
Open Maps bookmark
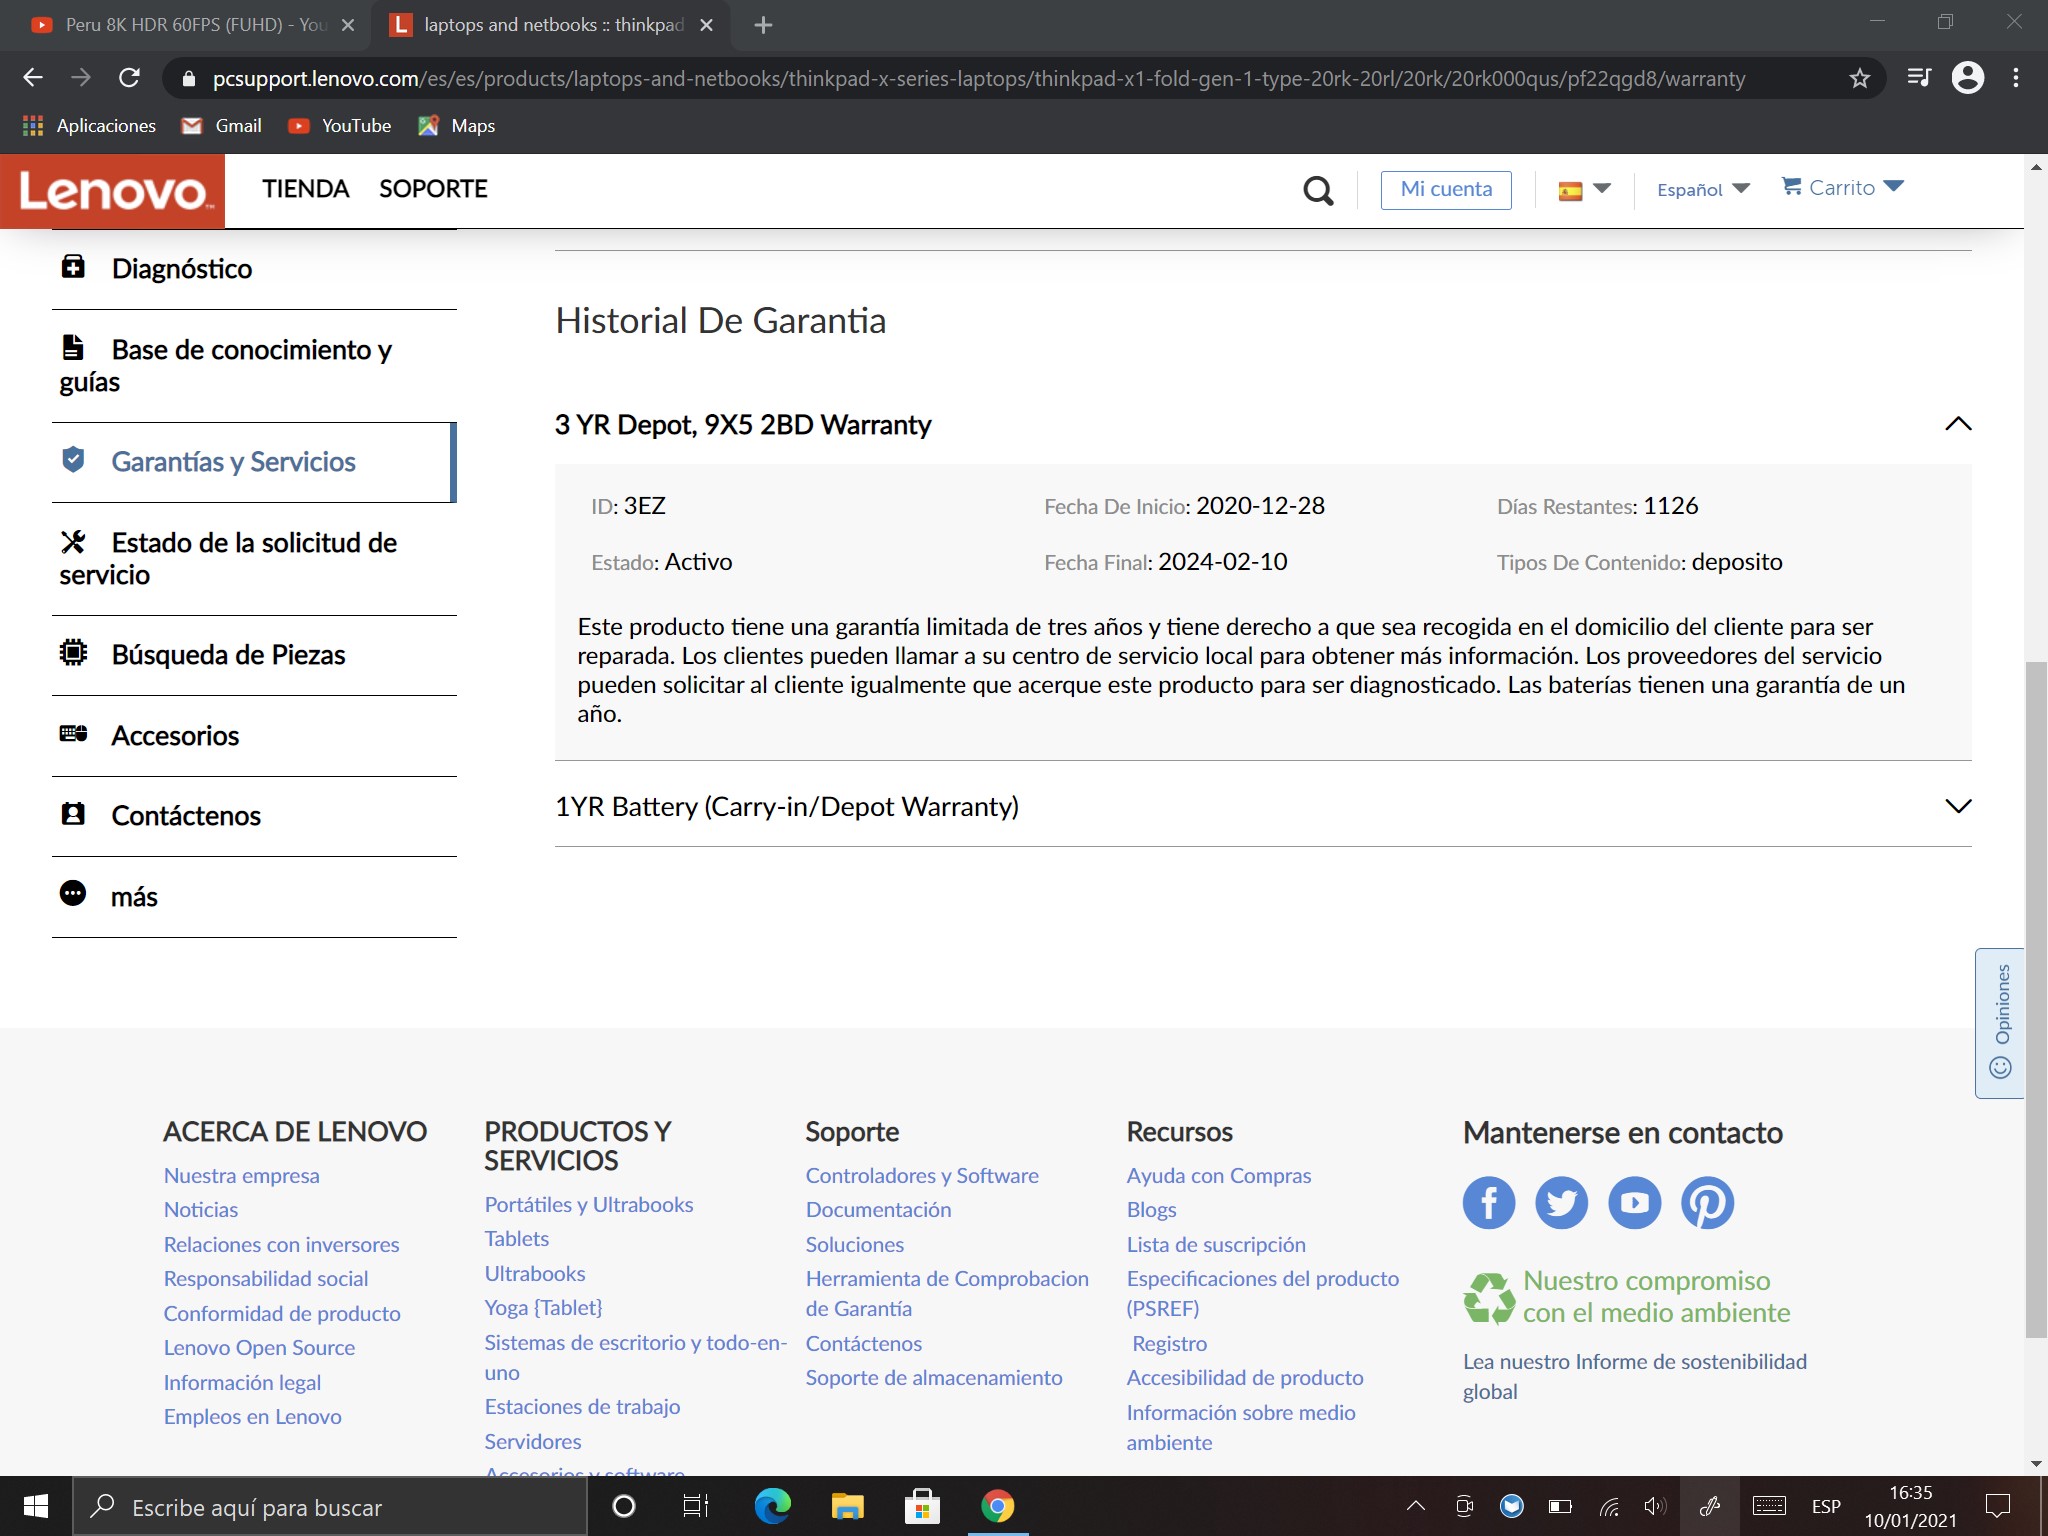click(x=457, y=126)
